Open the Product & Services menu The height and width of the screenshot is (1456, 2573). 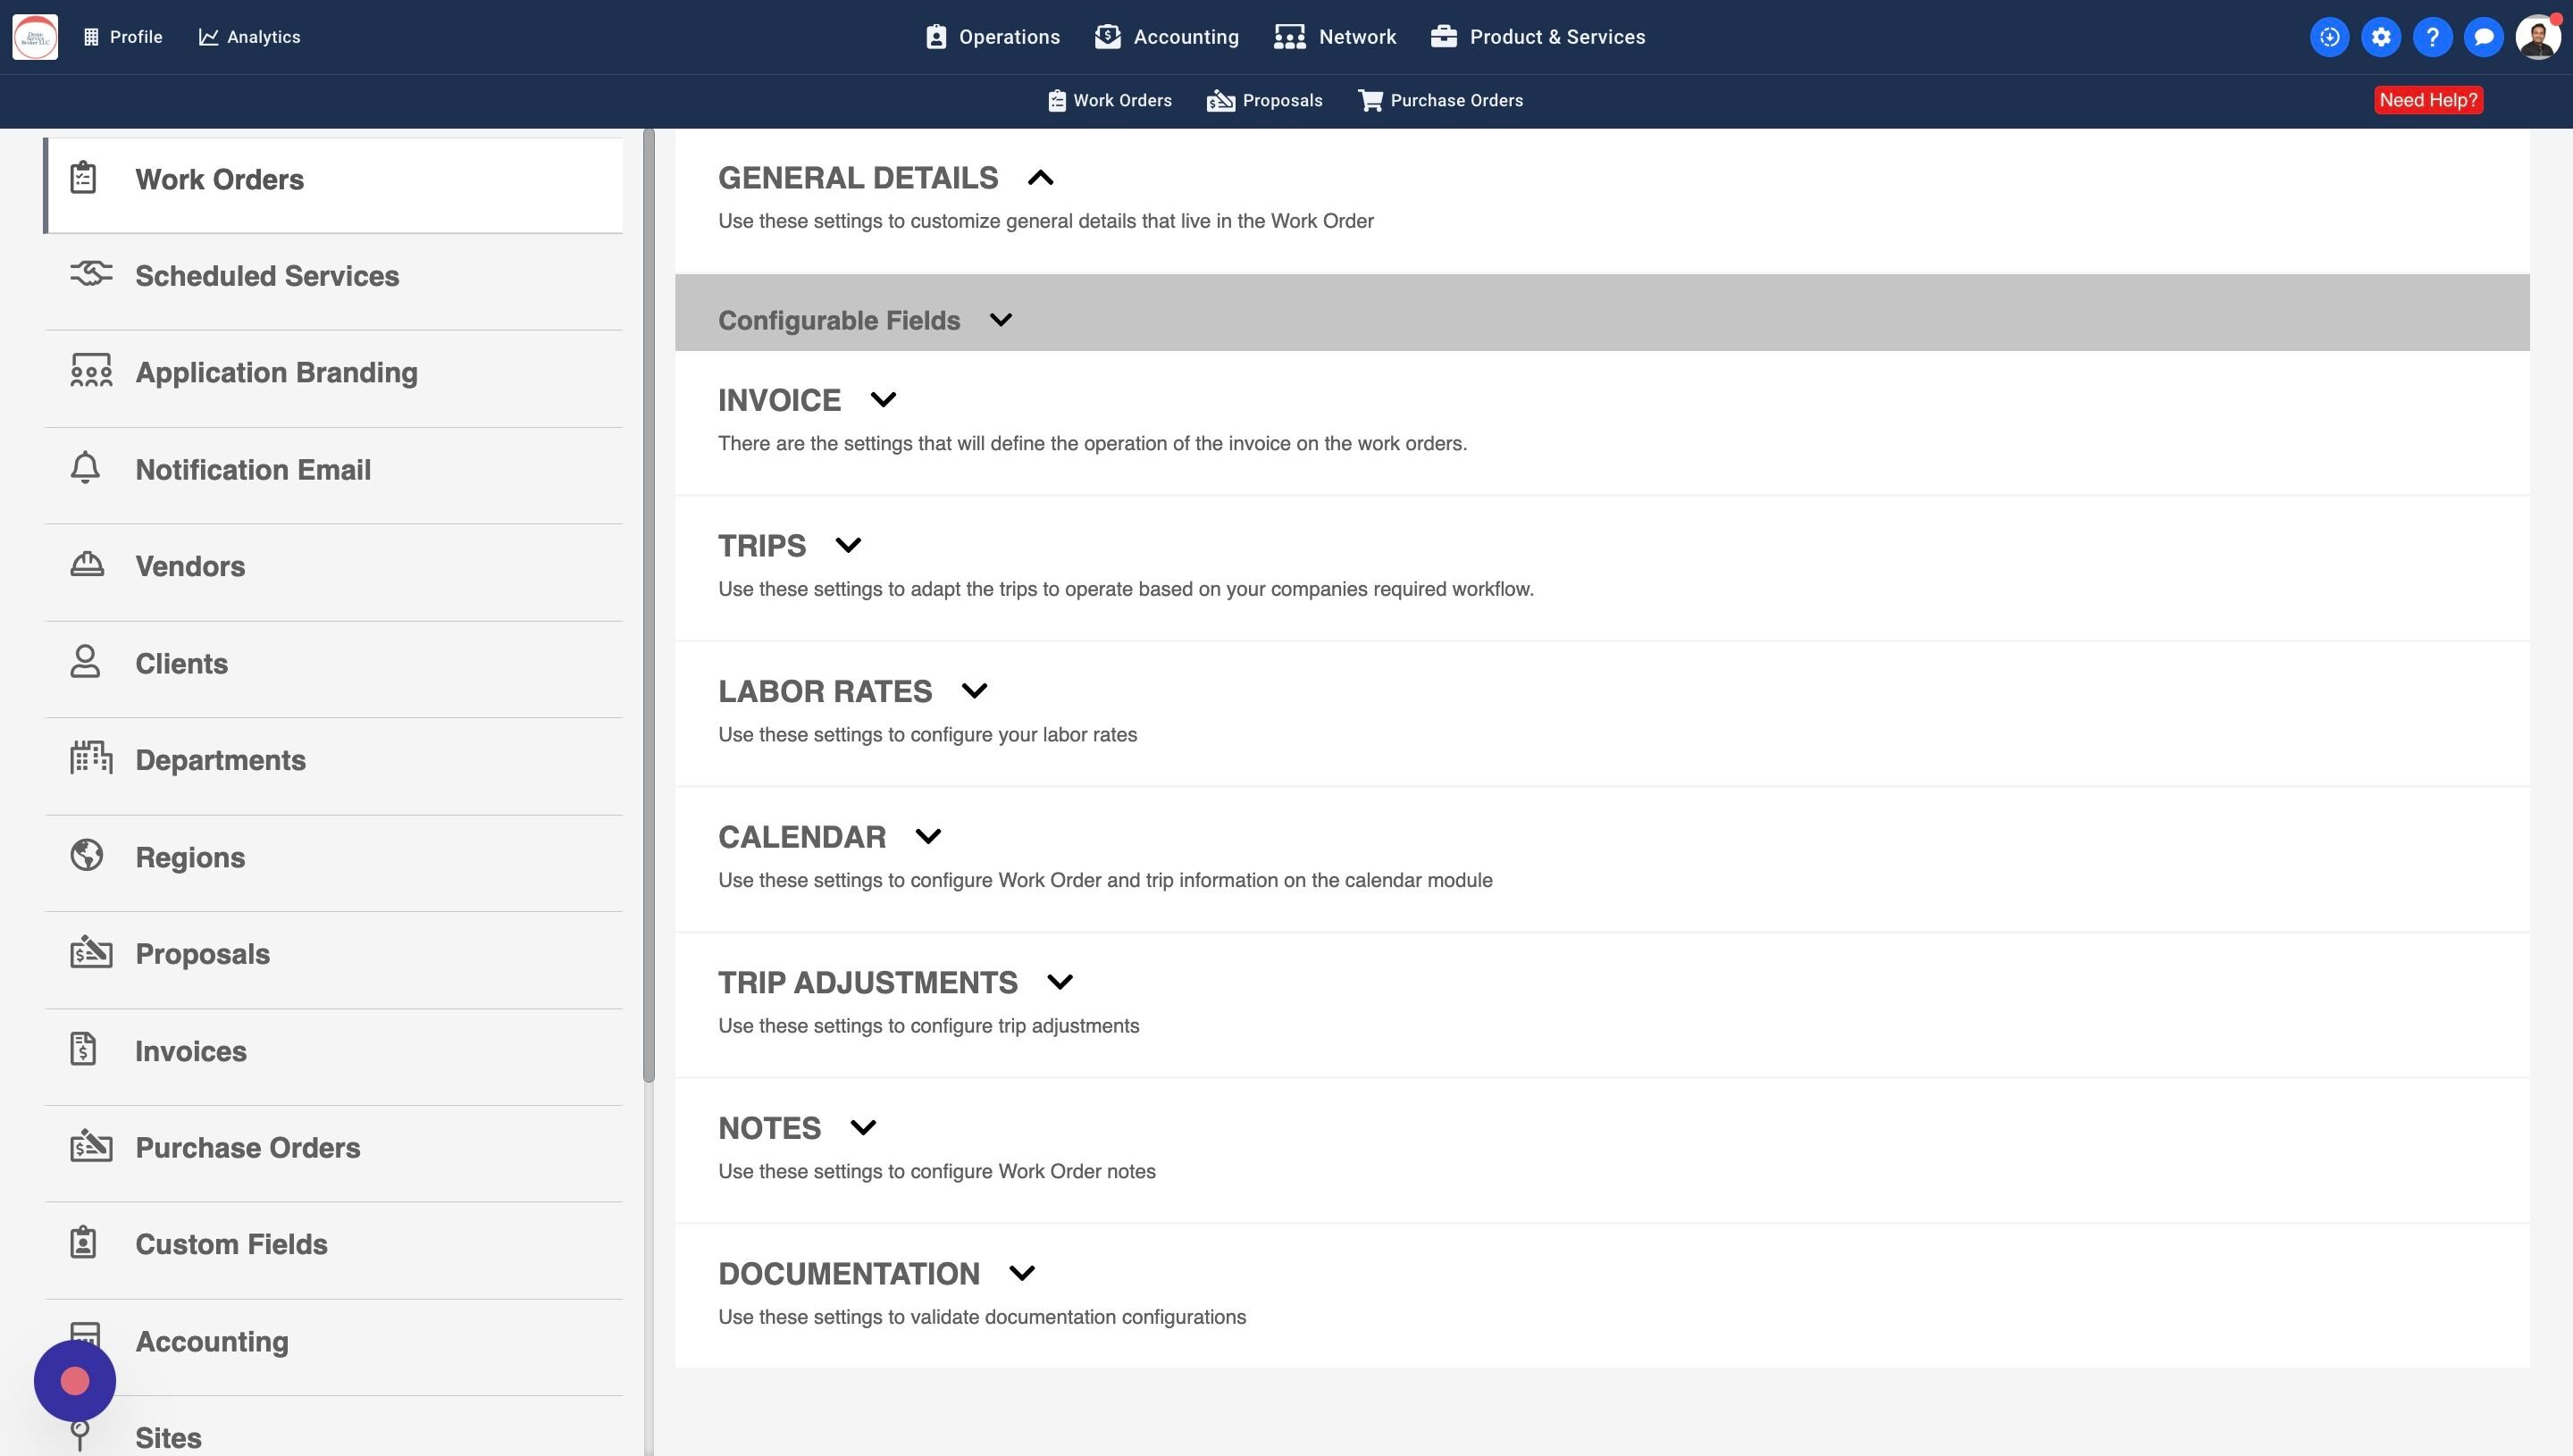(1538, 37)
